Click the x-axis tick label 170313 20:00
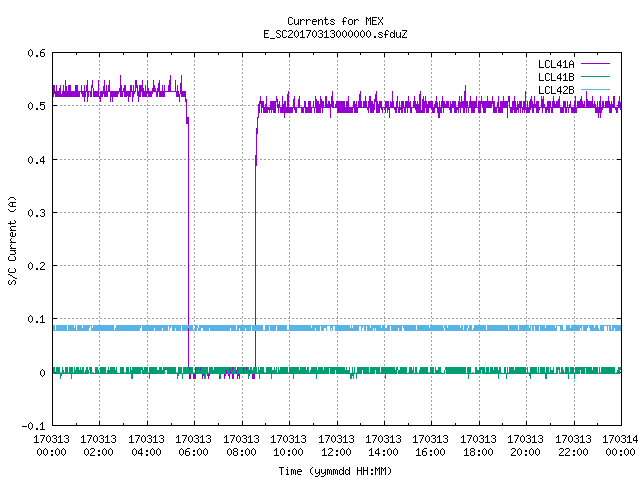This screenshot has width=640, height=480. point(525,446)
